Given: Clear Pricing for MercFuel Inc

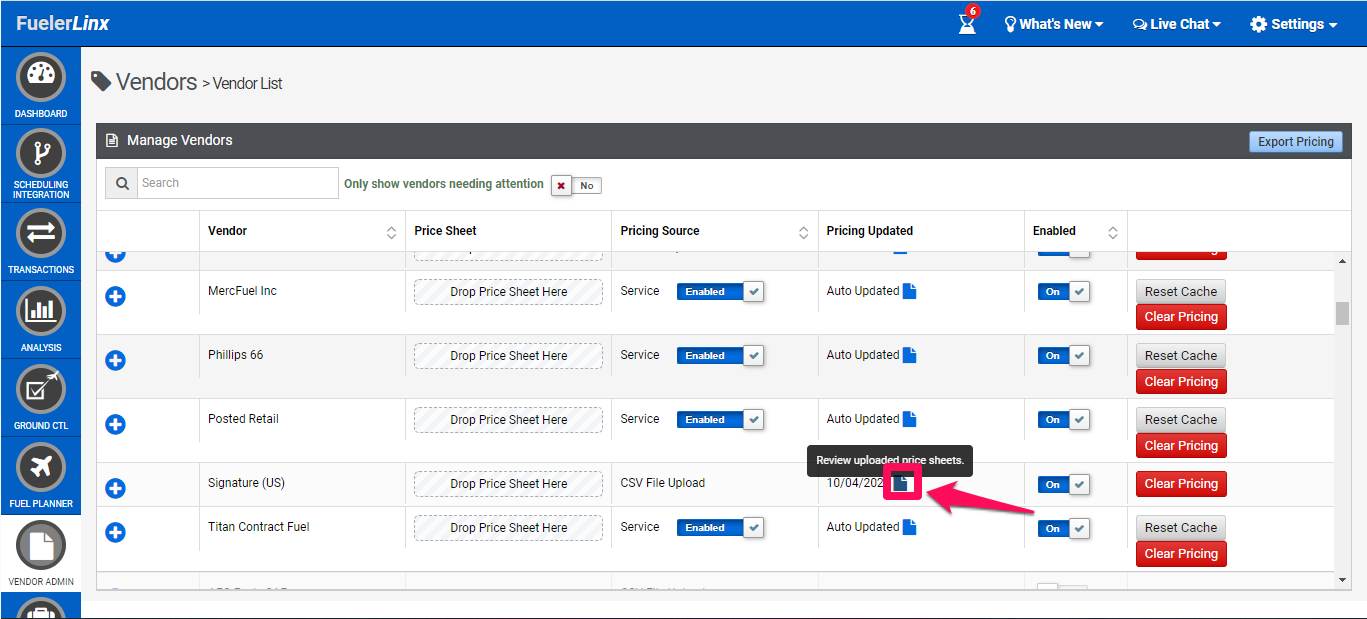Looking at the screenshot, I should pyautogui.click(x=1181, y=317).
